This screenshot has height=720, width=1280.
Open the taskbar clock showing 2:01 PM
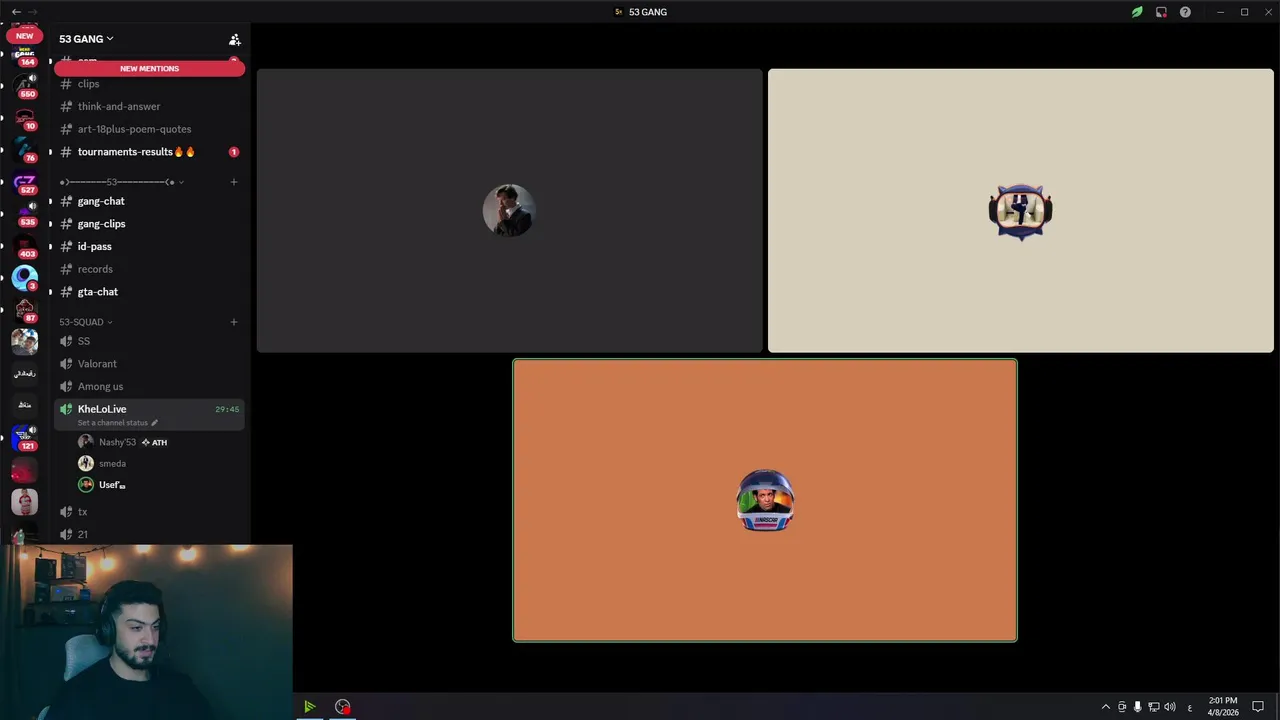click(1223, 707)
